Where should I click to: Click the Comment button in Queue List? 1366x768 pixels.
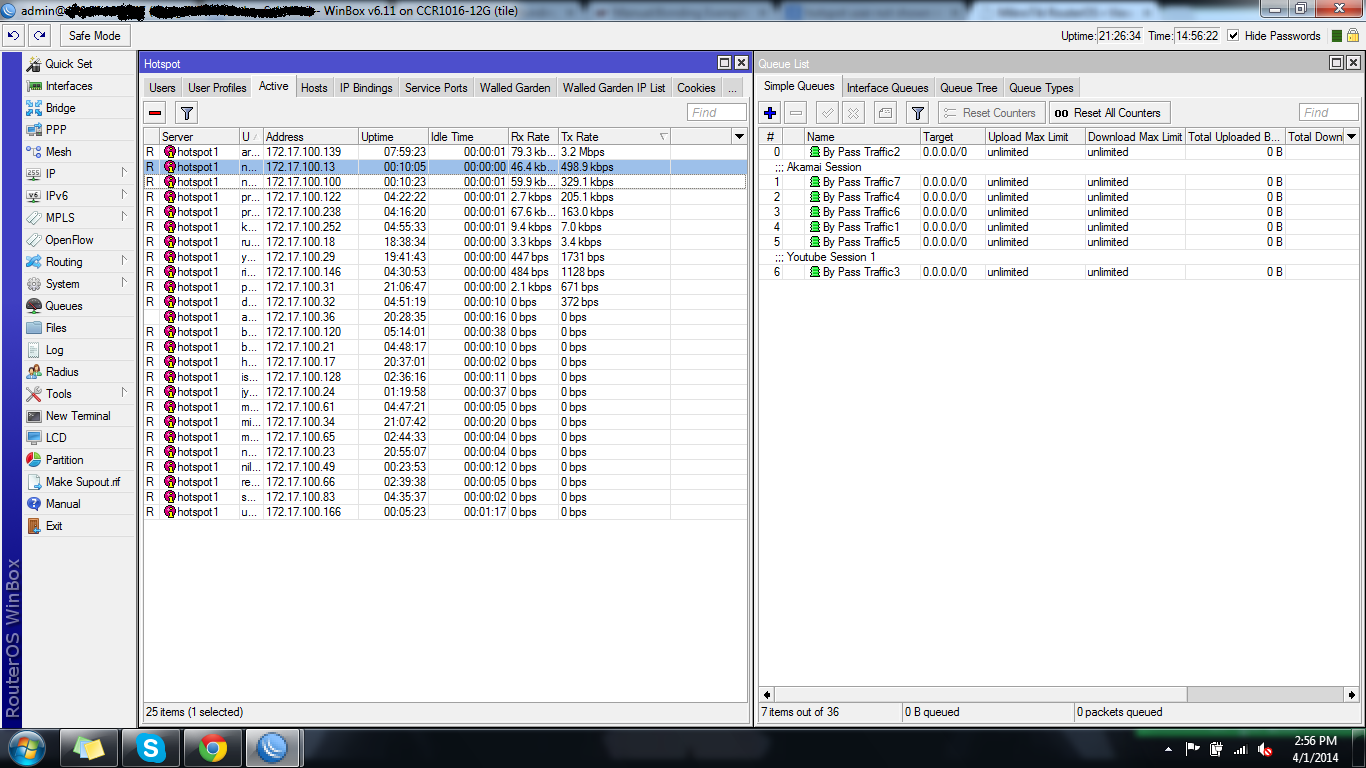click(885, 113)
